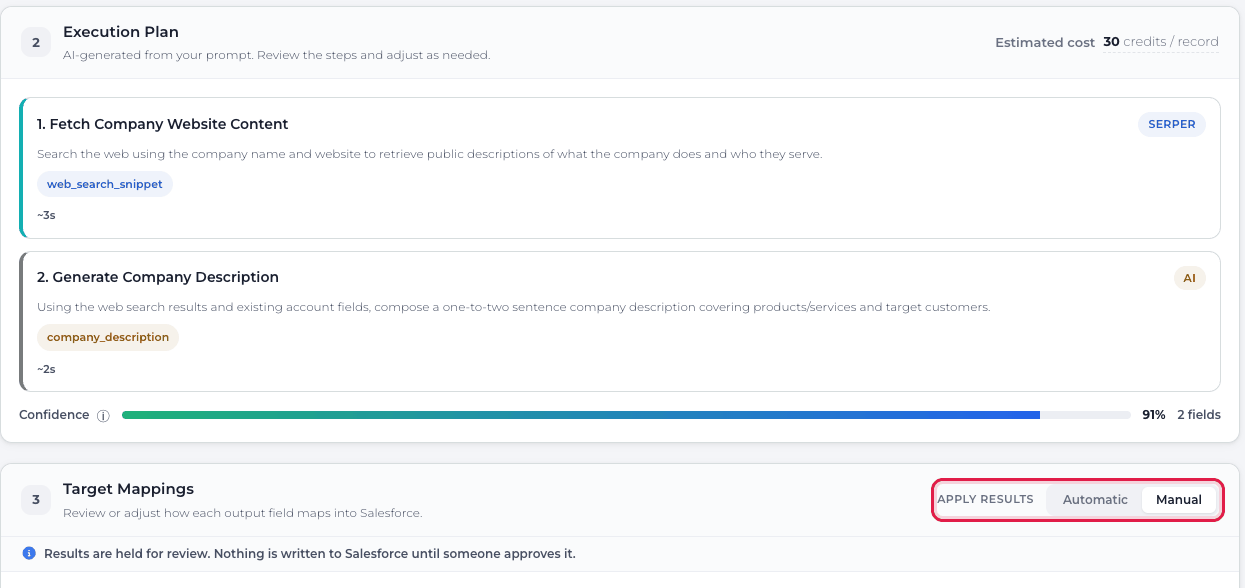Click the SERPER provider badge
Image resolution: width=1245 pixels, height=588 pixels.
click(x=1171, y=125)
